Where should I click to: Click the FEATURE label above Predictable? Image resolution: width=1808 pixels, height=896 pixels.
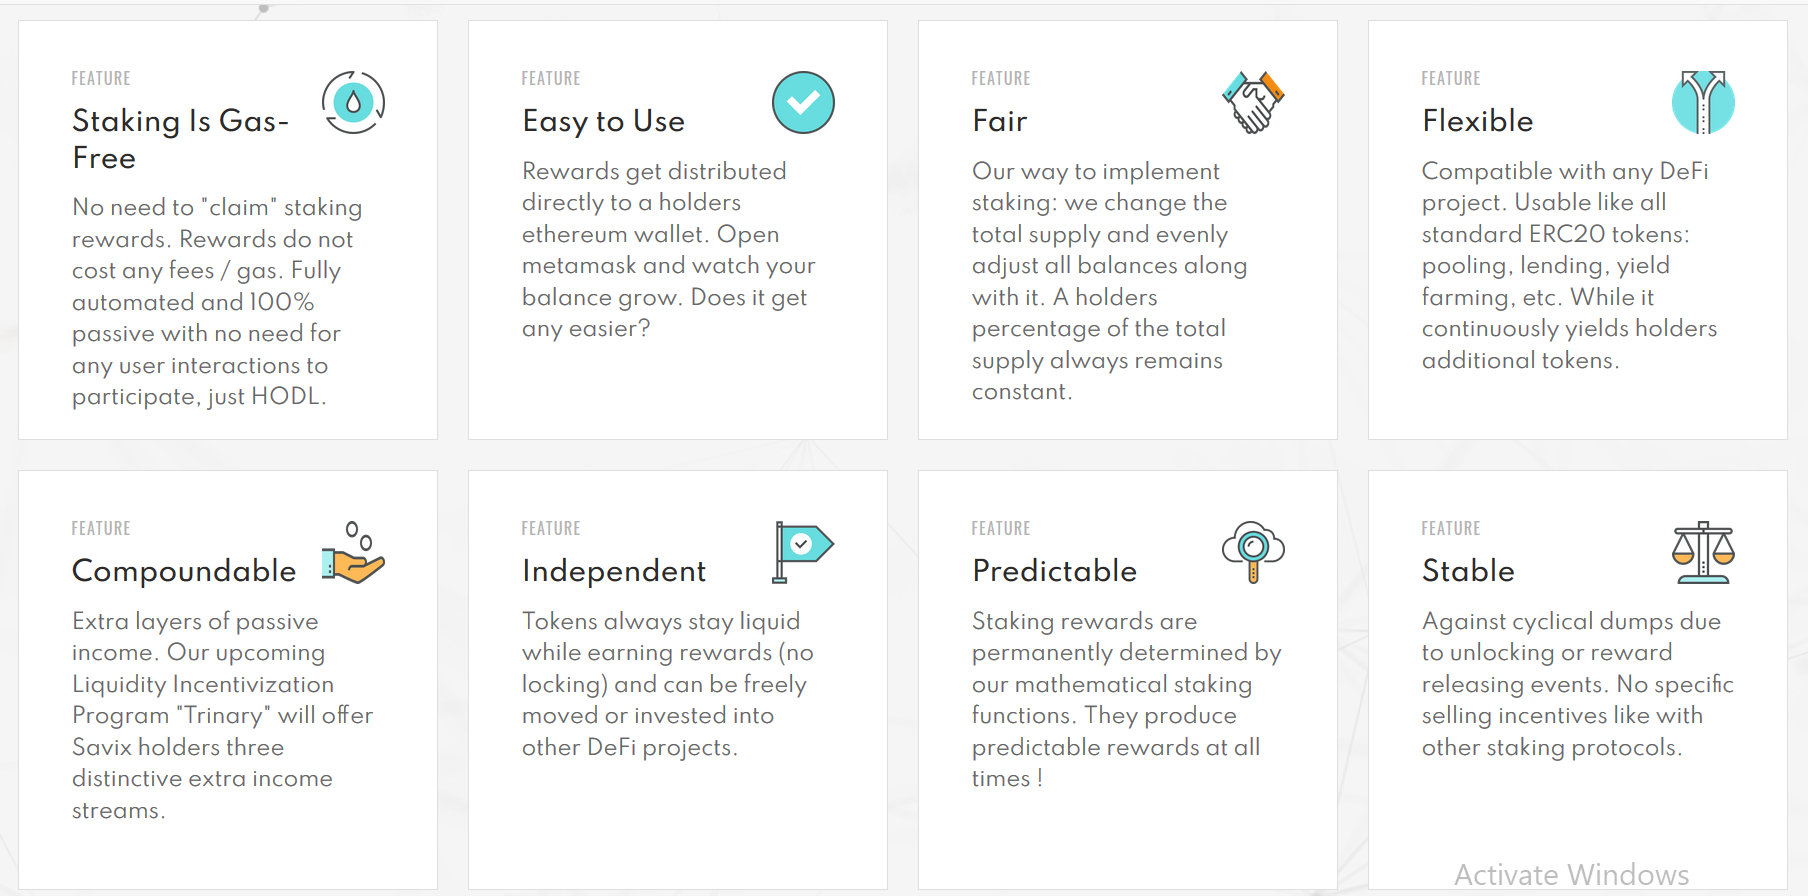coord(1000,528)
